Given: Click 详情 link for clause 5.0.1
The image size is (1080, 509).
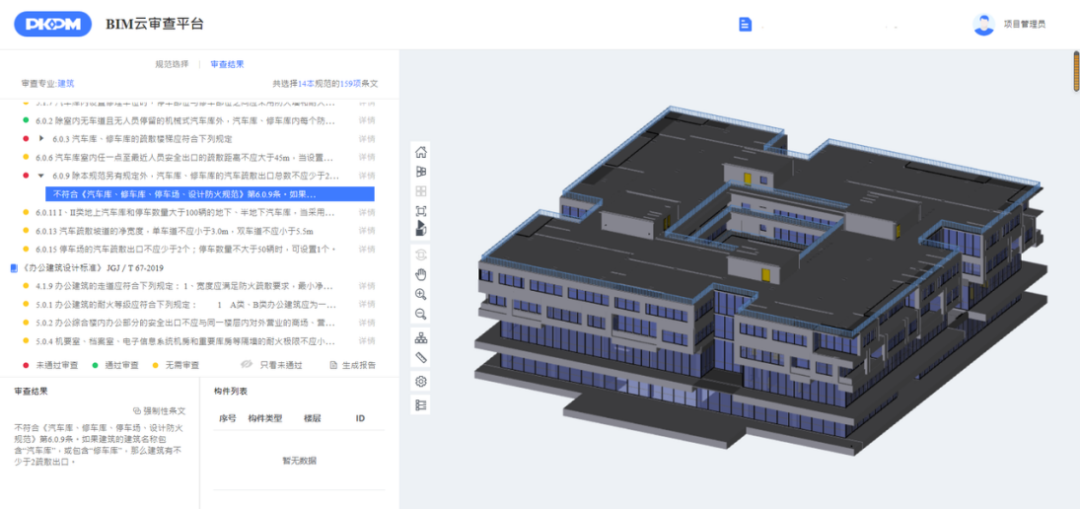Looking at the screenshot, I should pyautogui.click(x=366, y=304).
